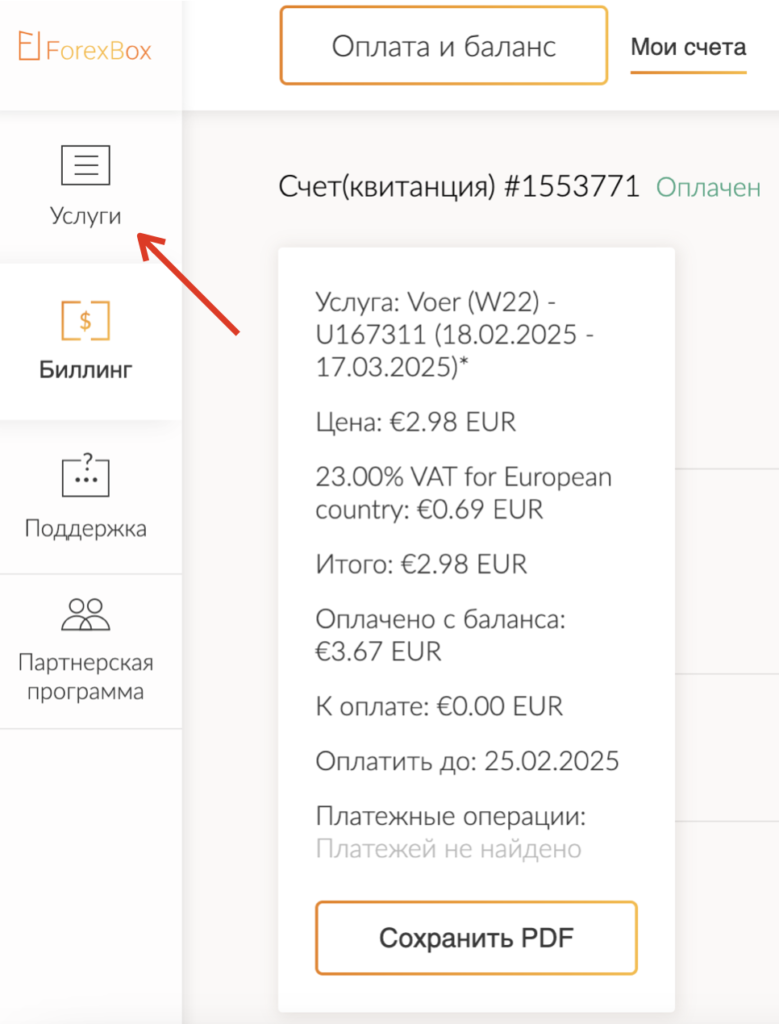Click the Поддержка sidebar label

(x=85, y=528)
